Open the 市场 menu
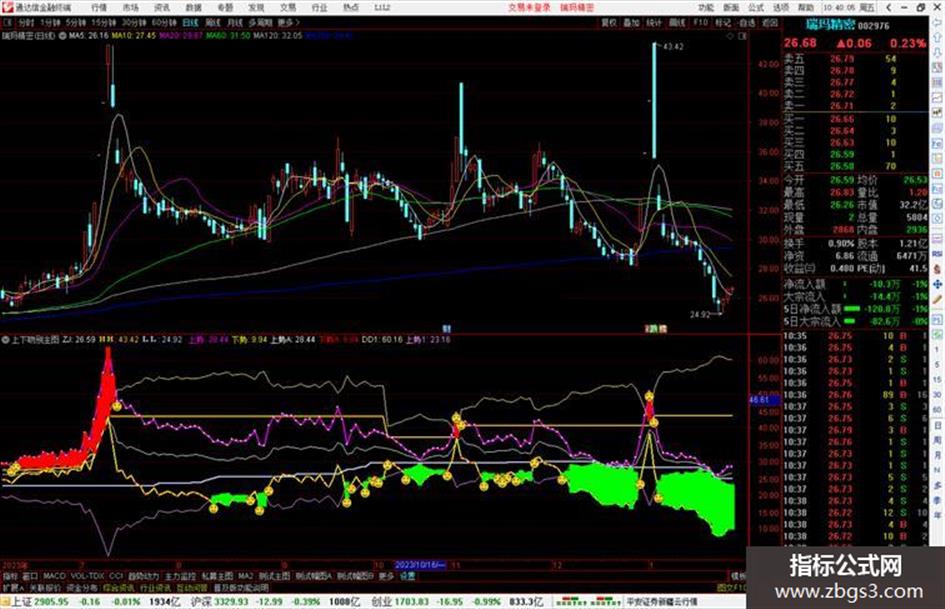945x609 pixels. click(x=130, y=8)
